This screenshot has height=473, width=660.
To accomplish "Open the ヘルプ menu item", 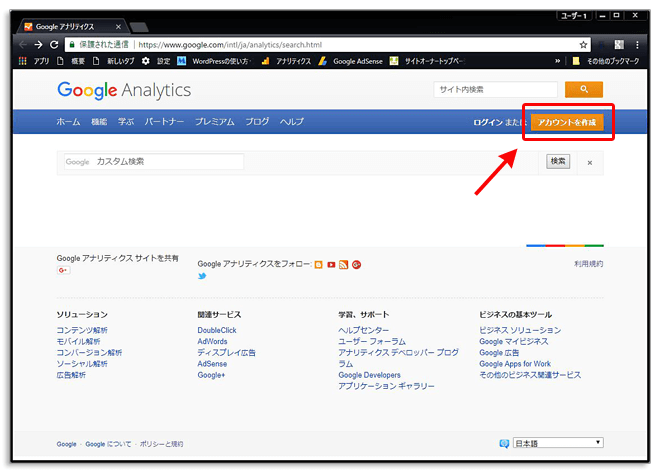I will click(292, 122).
